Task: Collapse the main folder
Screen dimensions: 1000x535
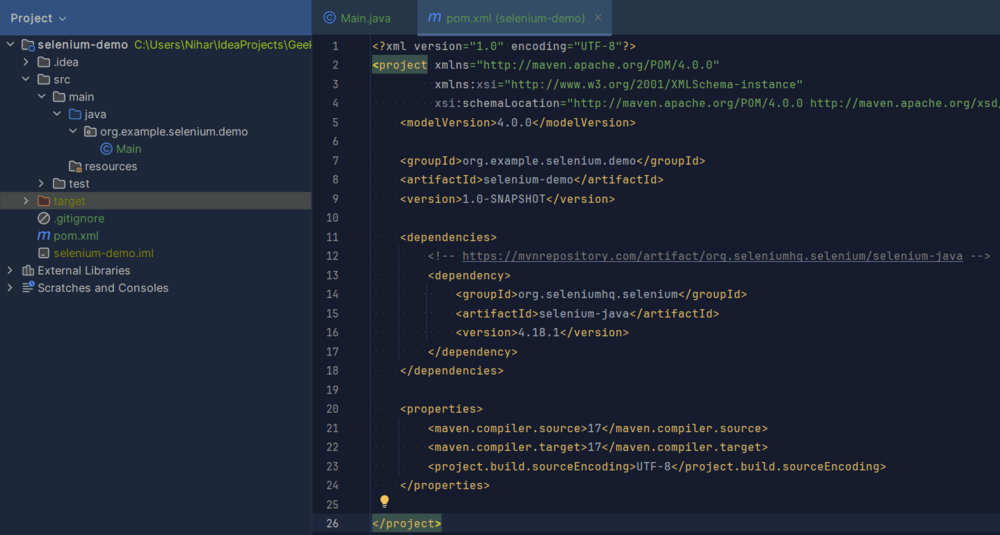Action: 41,96
